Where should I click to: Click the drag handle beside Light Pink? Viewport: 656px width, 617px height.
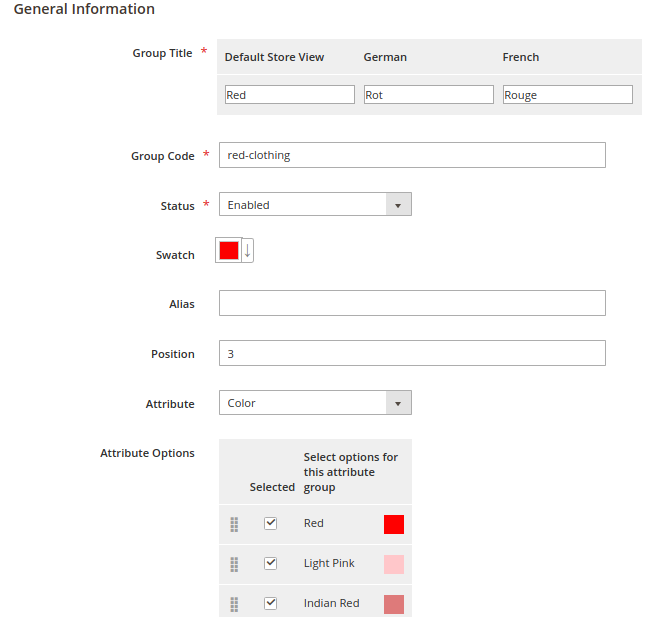tap(234, 564)
